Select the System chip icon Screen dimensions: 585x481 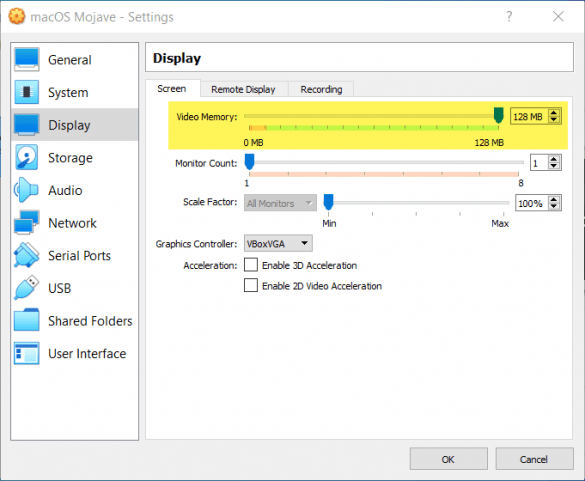tap(26, 92)
